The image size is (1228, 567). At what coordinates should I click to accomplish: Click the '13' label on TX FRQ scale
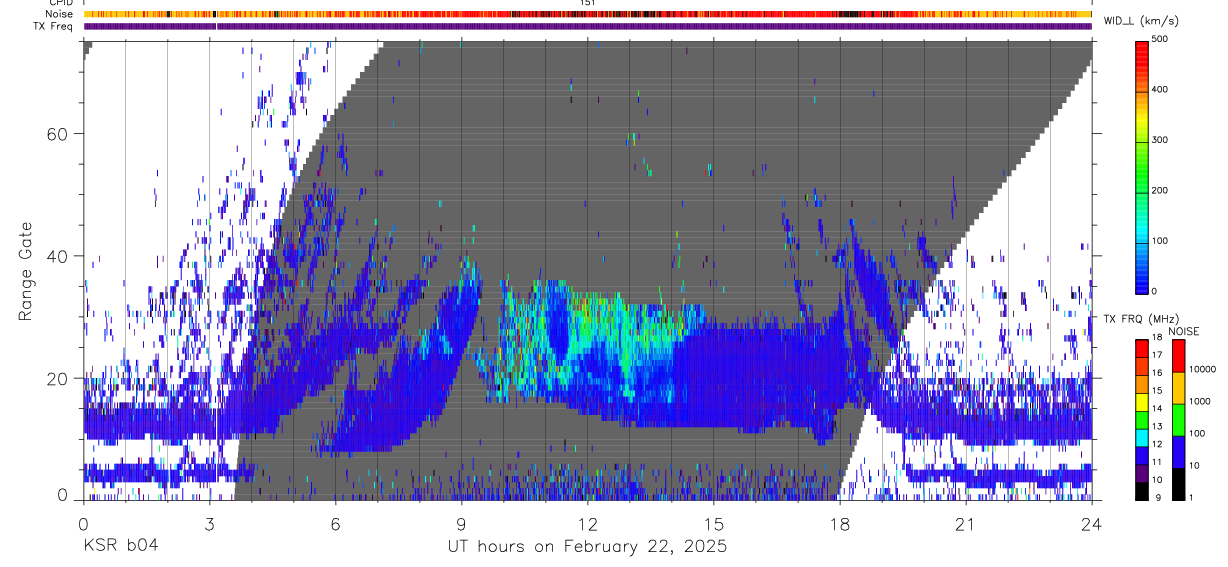[1158, 427]
